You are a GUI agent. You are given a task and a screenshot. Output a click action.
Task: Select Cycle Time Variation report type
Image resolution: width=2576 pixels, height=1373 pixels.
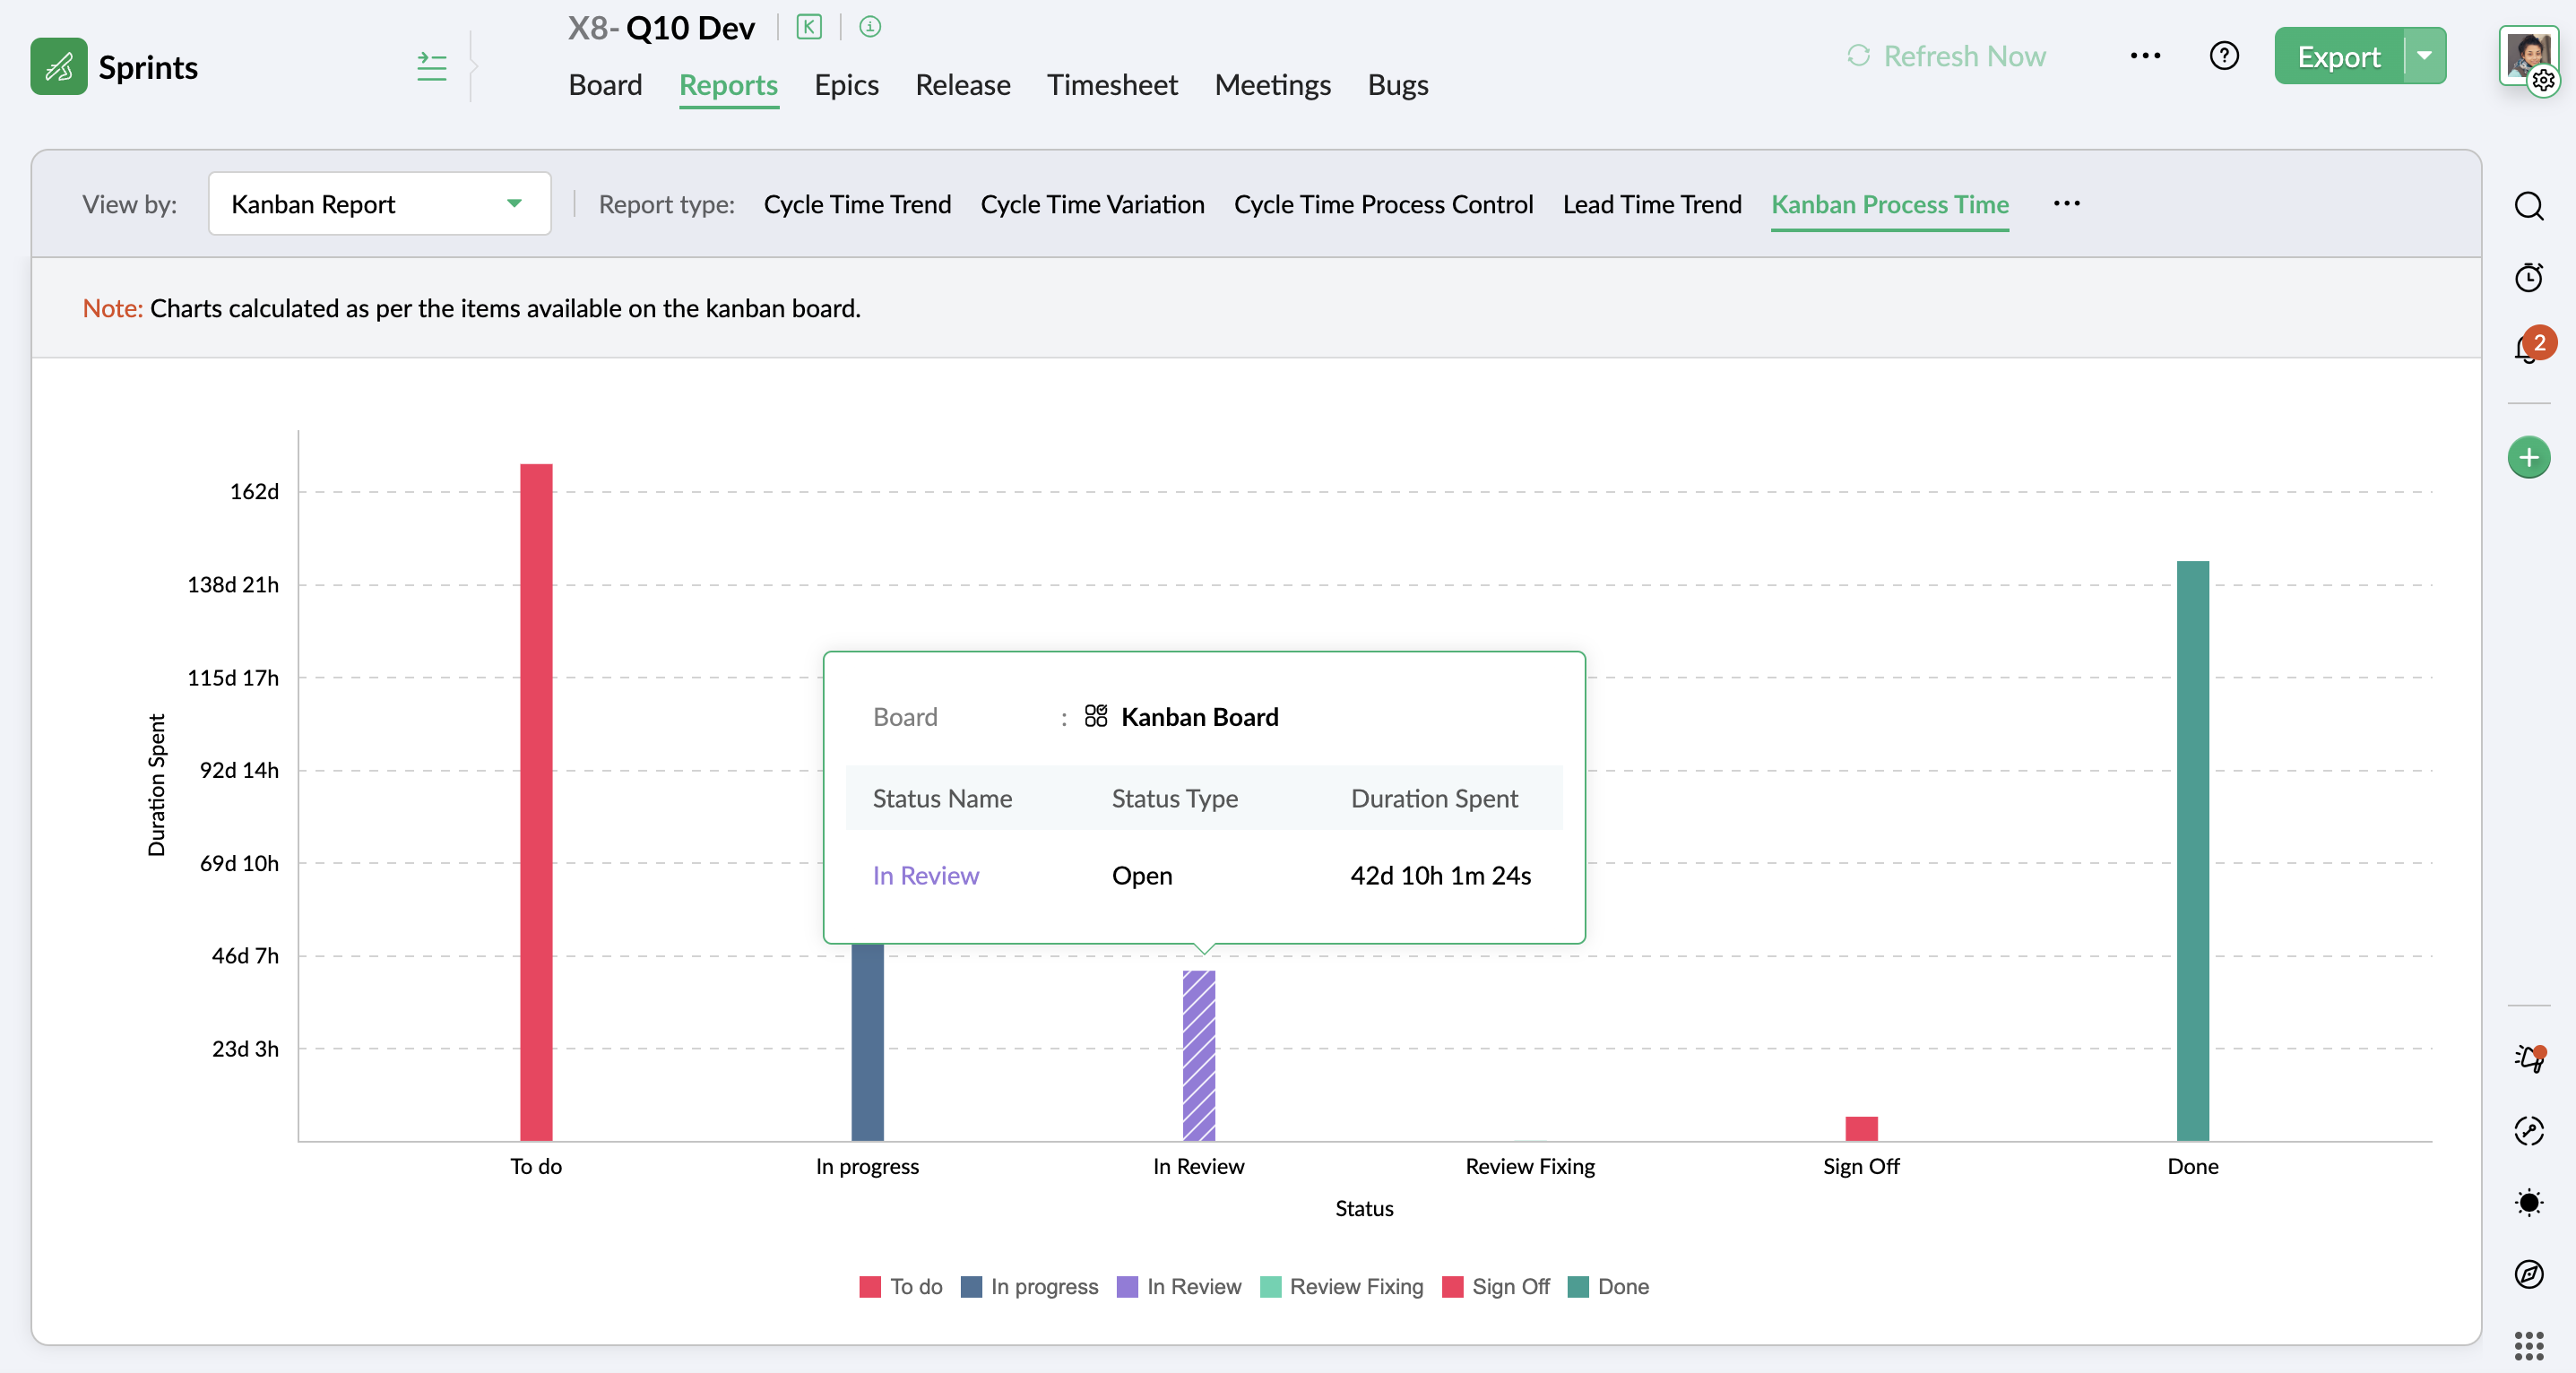[1092, 204]
